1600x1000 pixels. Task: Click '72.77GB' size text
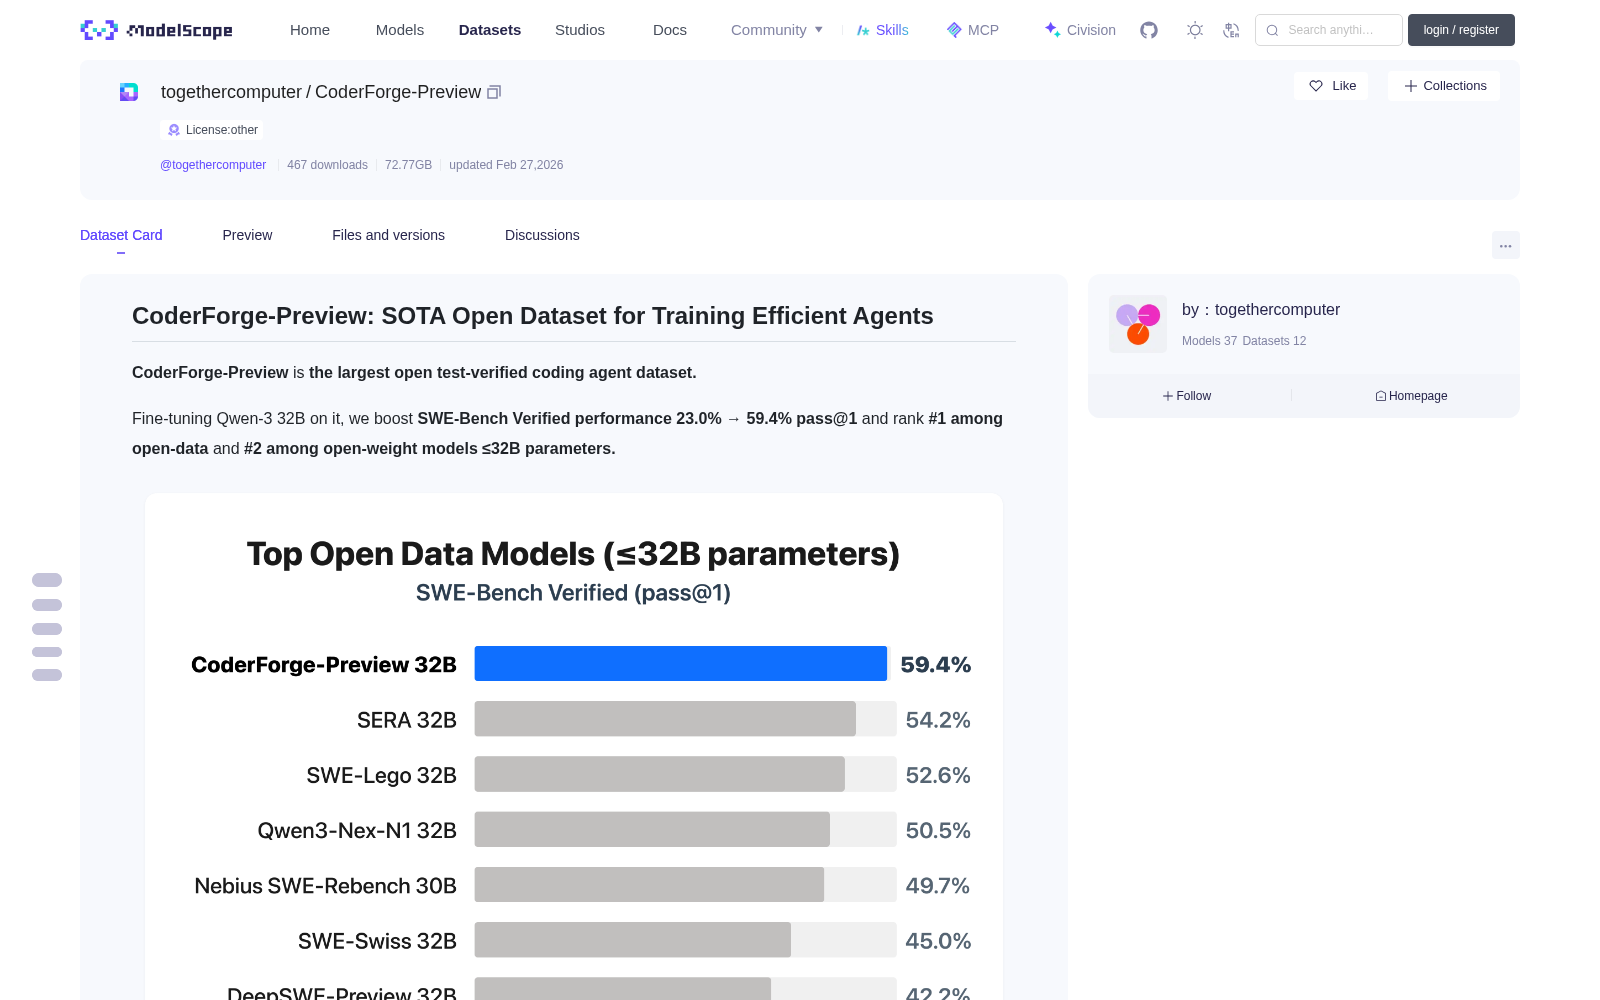[x=408, y=165]
